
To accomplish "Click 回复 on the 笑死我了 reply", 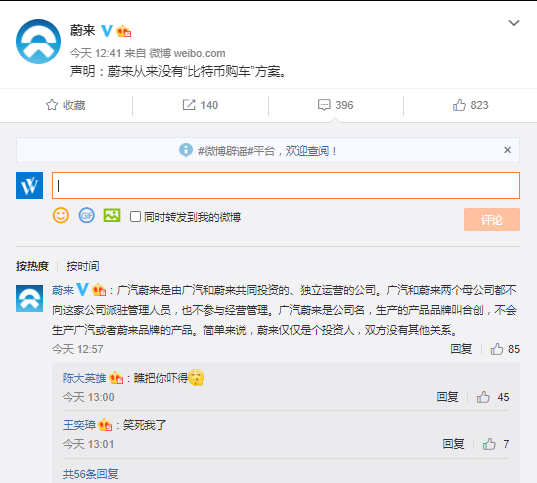I will [453, 444].
